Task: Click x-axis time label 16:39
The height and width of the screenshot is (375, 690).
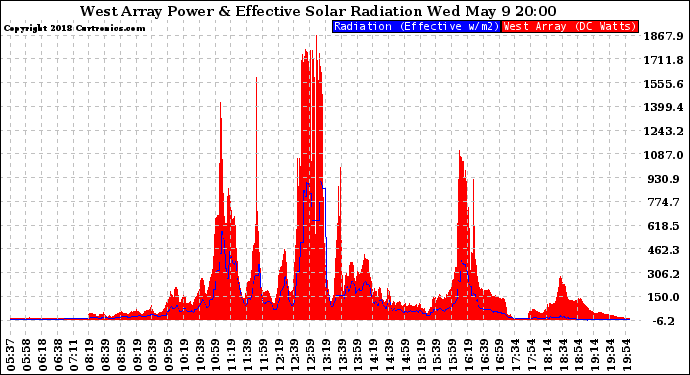Action: [484, 355]
